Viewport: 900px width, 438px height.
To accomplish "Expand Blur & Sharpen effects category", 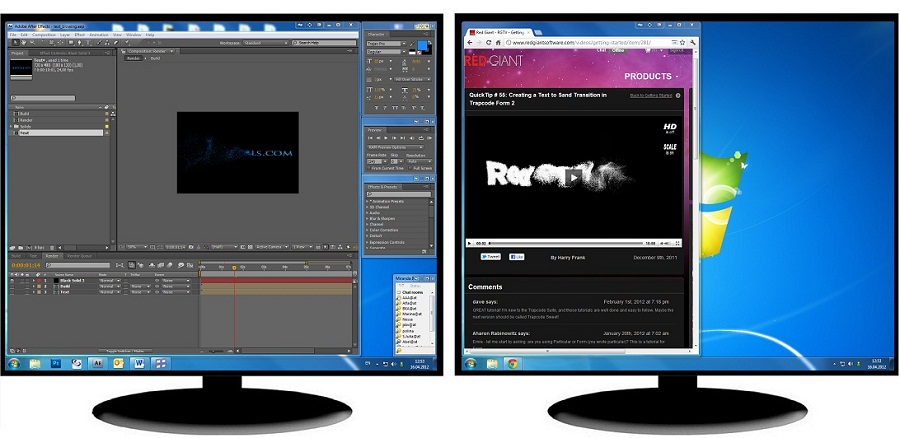I will pos(367,218).
